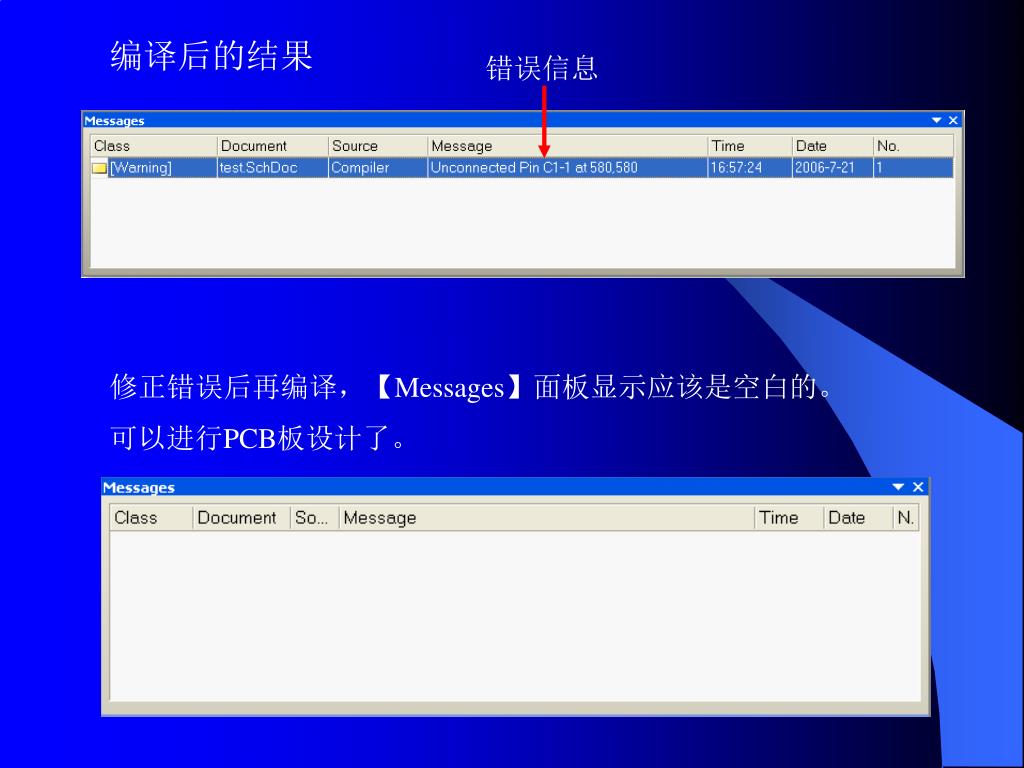
Task: Sort by Class column in top Messages panel
Action: tap(153, 146)
